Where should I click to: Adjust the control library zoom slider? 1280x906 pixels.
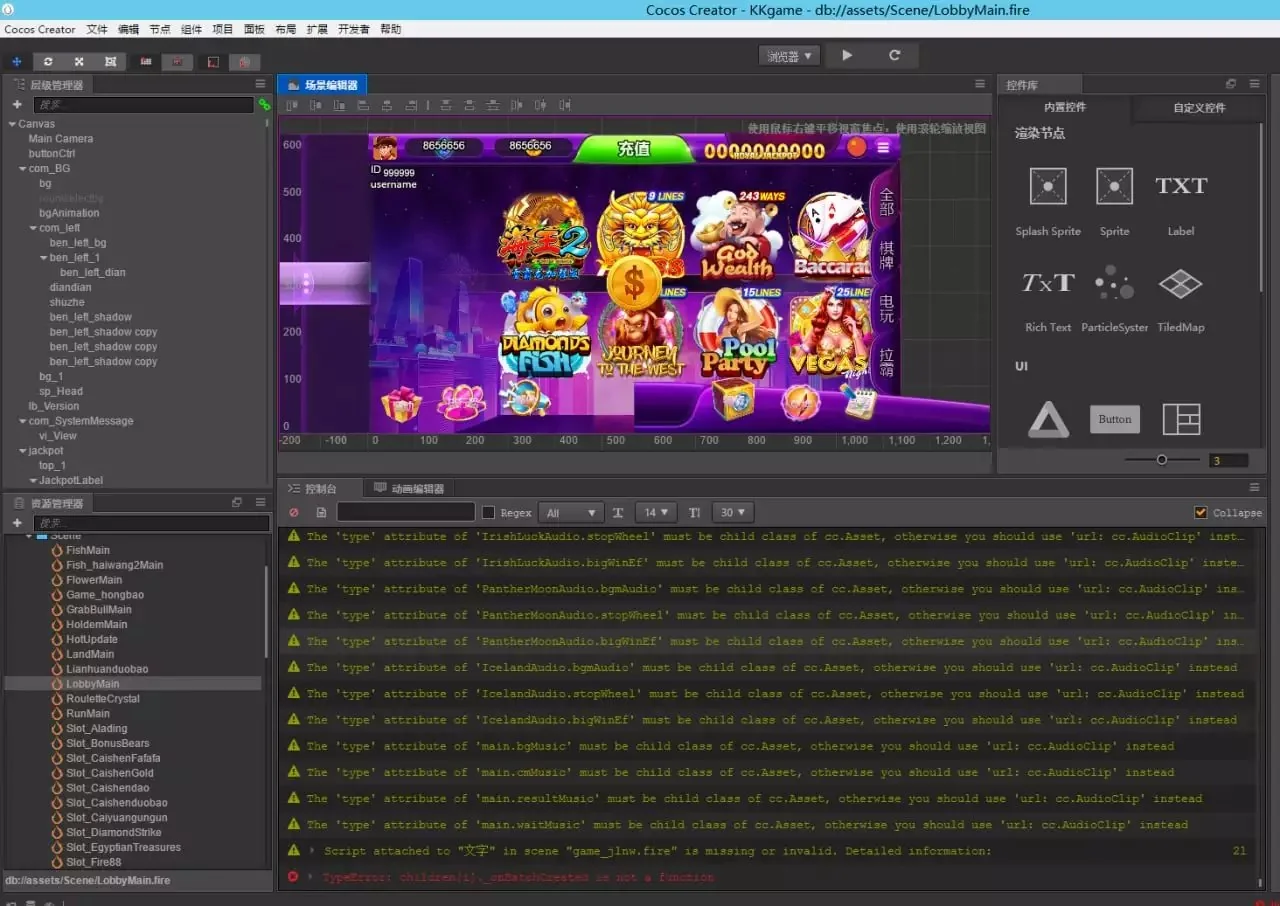click(x=1161, y=460)
